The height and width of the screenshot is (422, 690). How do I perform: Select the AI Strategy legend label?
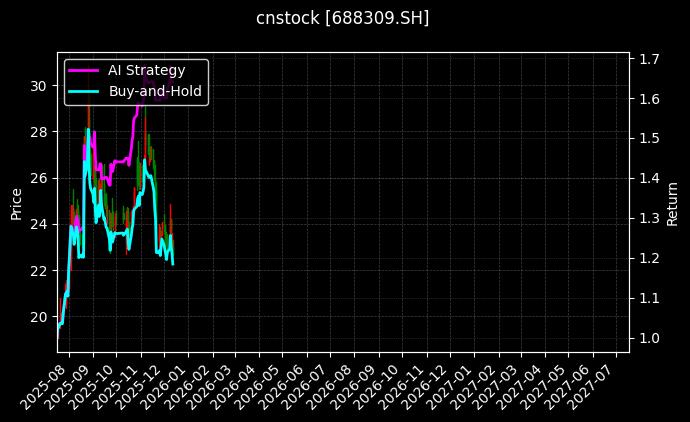tap(146, 70)
